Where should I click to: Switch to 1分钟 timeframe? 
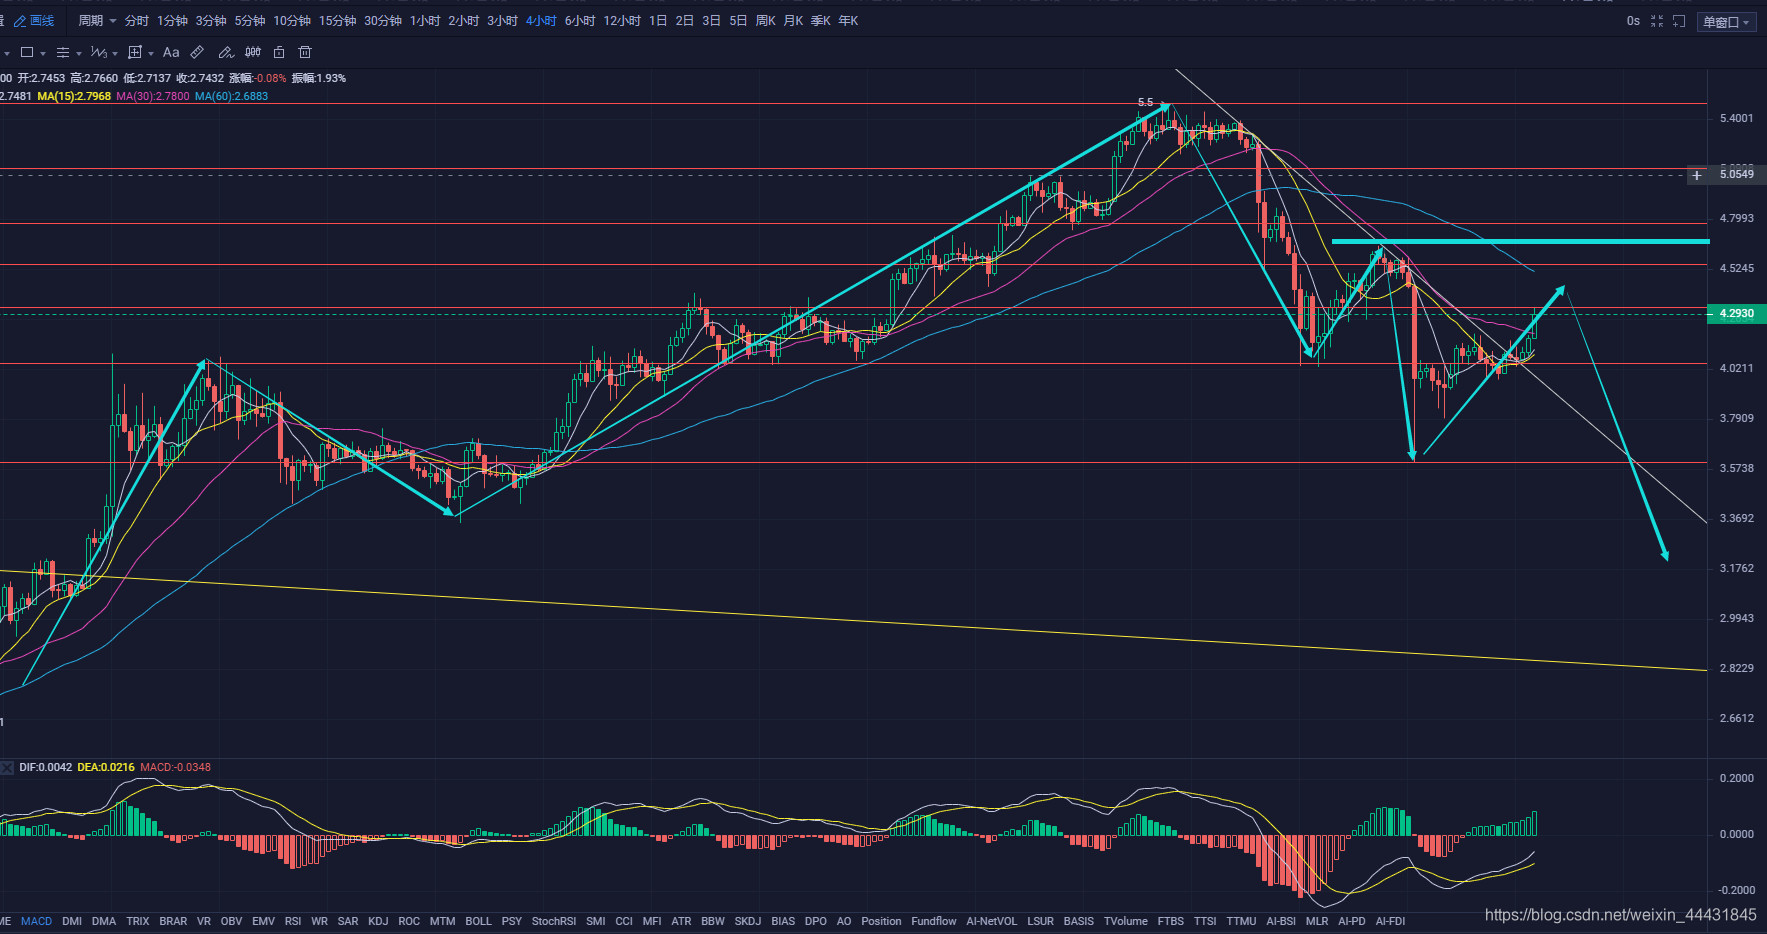[172, 21]
